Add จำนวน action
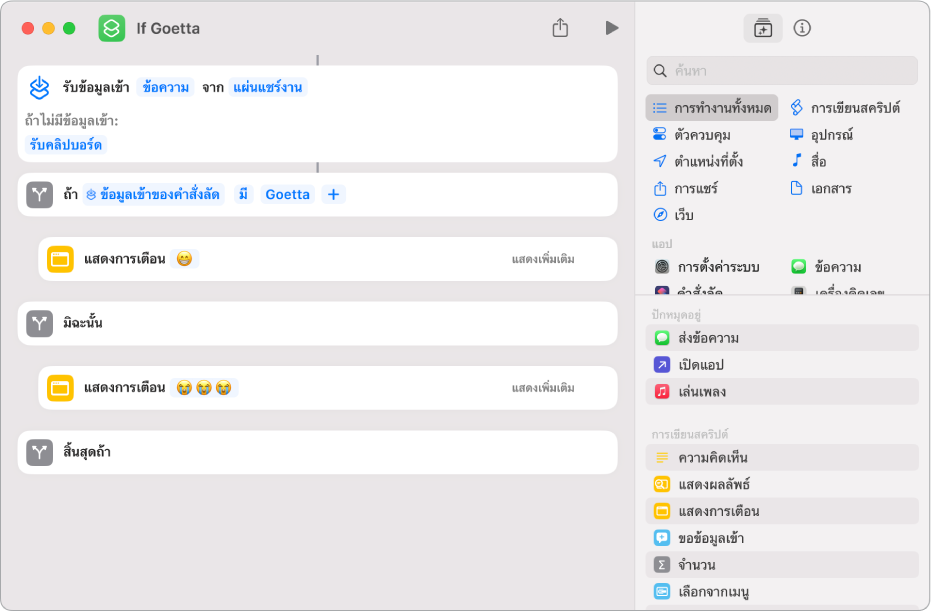931x612 pixels. [782, 565]
